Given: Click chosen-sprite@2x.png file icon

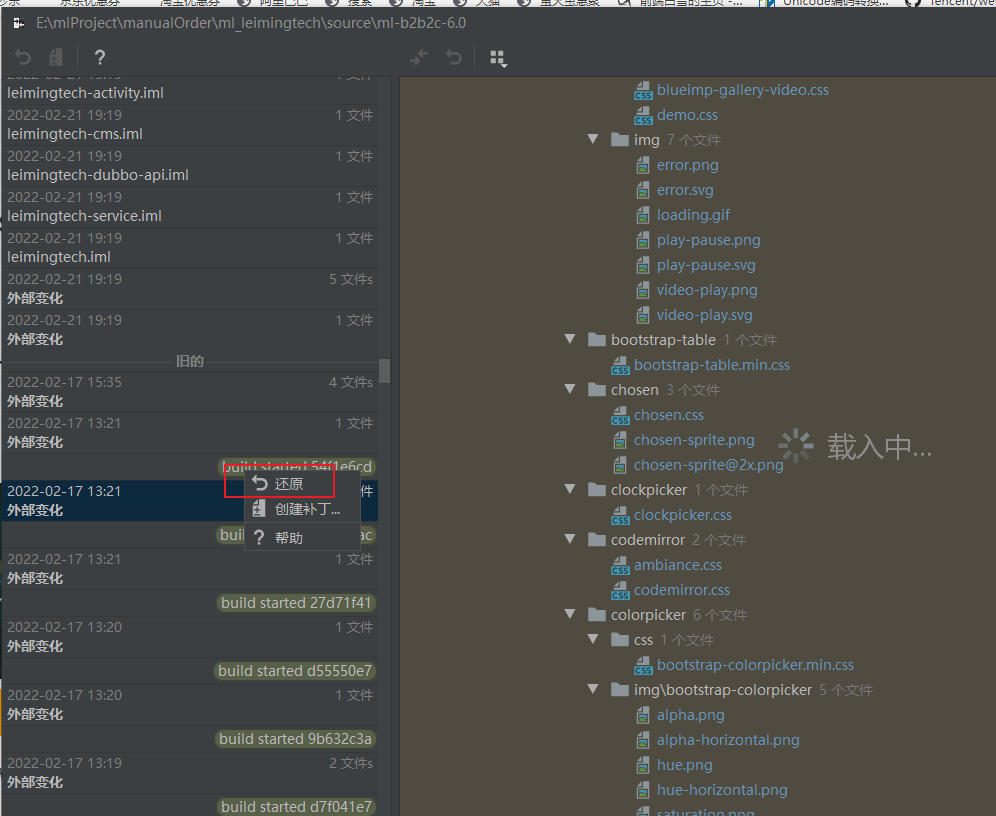Looking at the screenshot, I should (x=621, y=465).
